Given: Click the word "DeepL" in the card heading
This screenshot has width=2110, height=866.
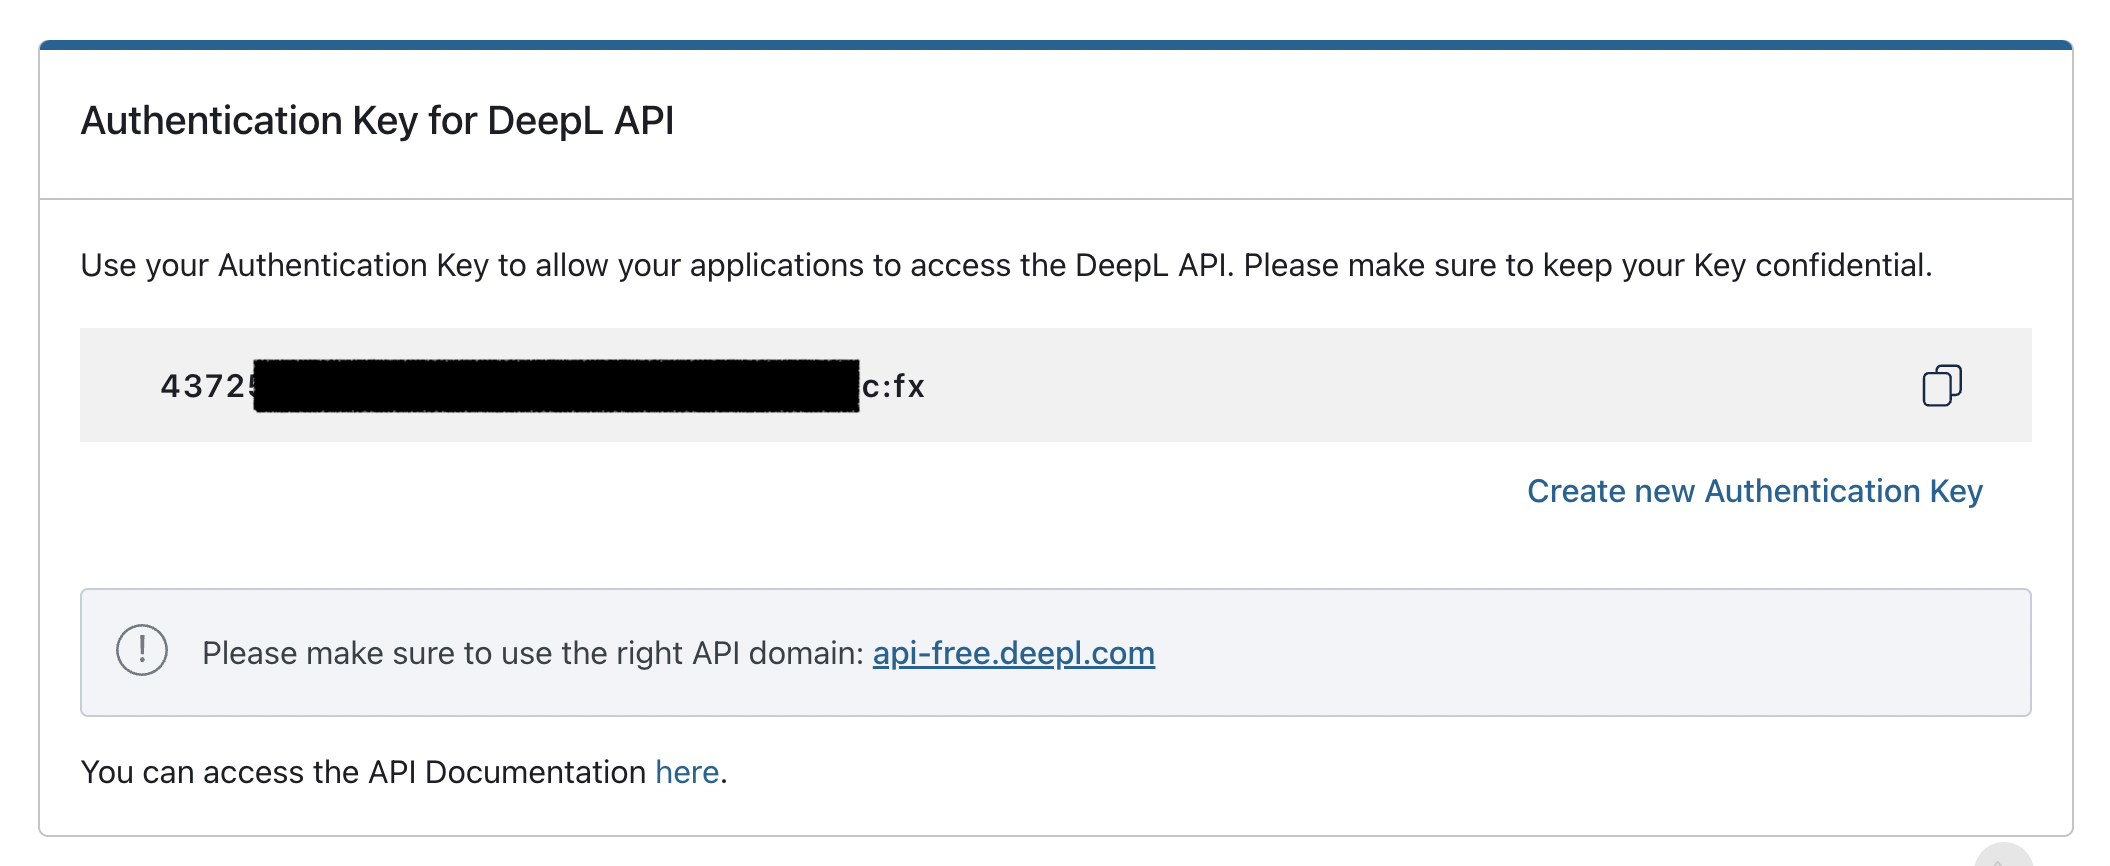Looking at the screenshot, I should tap(545, 121).
